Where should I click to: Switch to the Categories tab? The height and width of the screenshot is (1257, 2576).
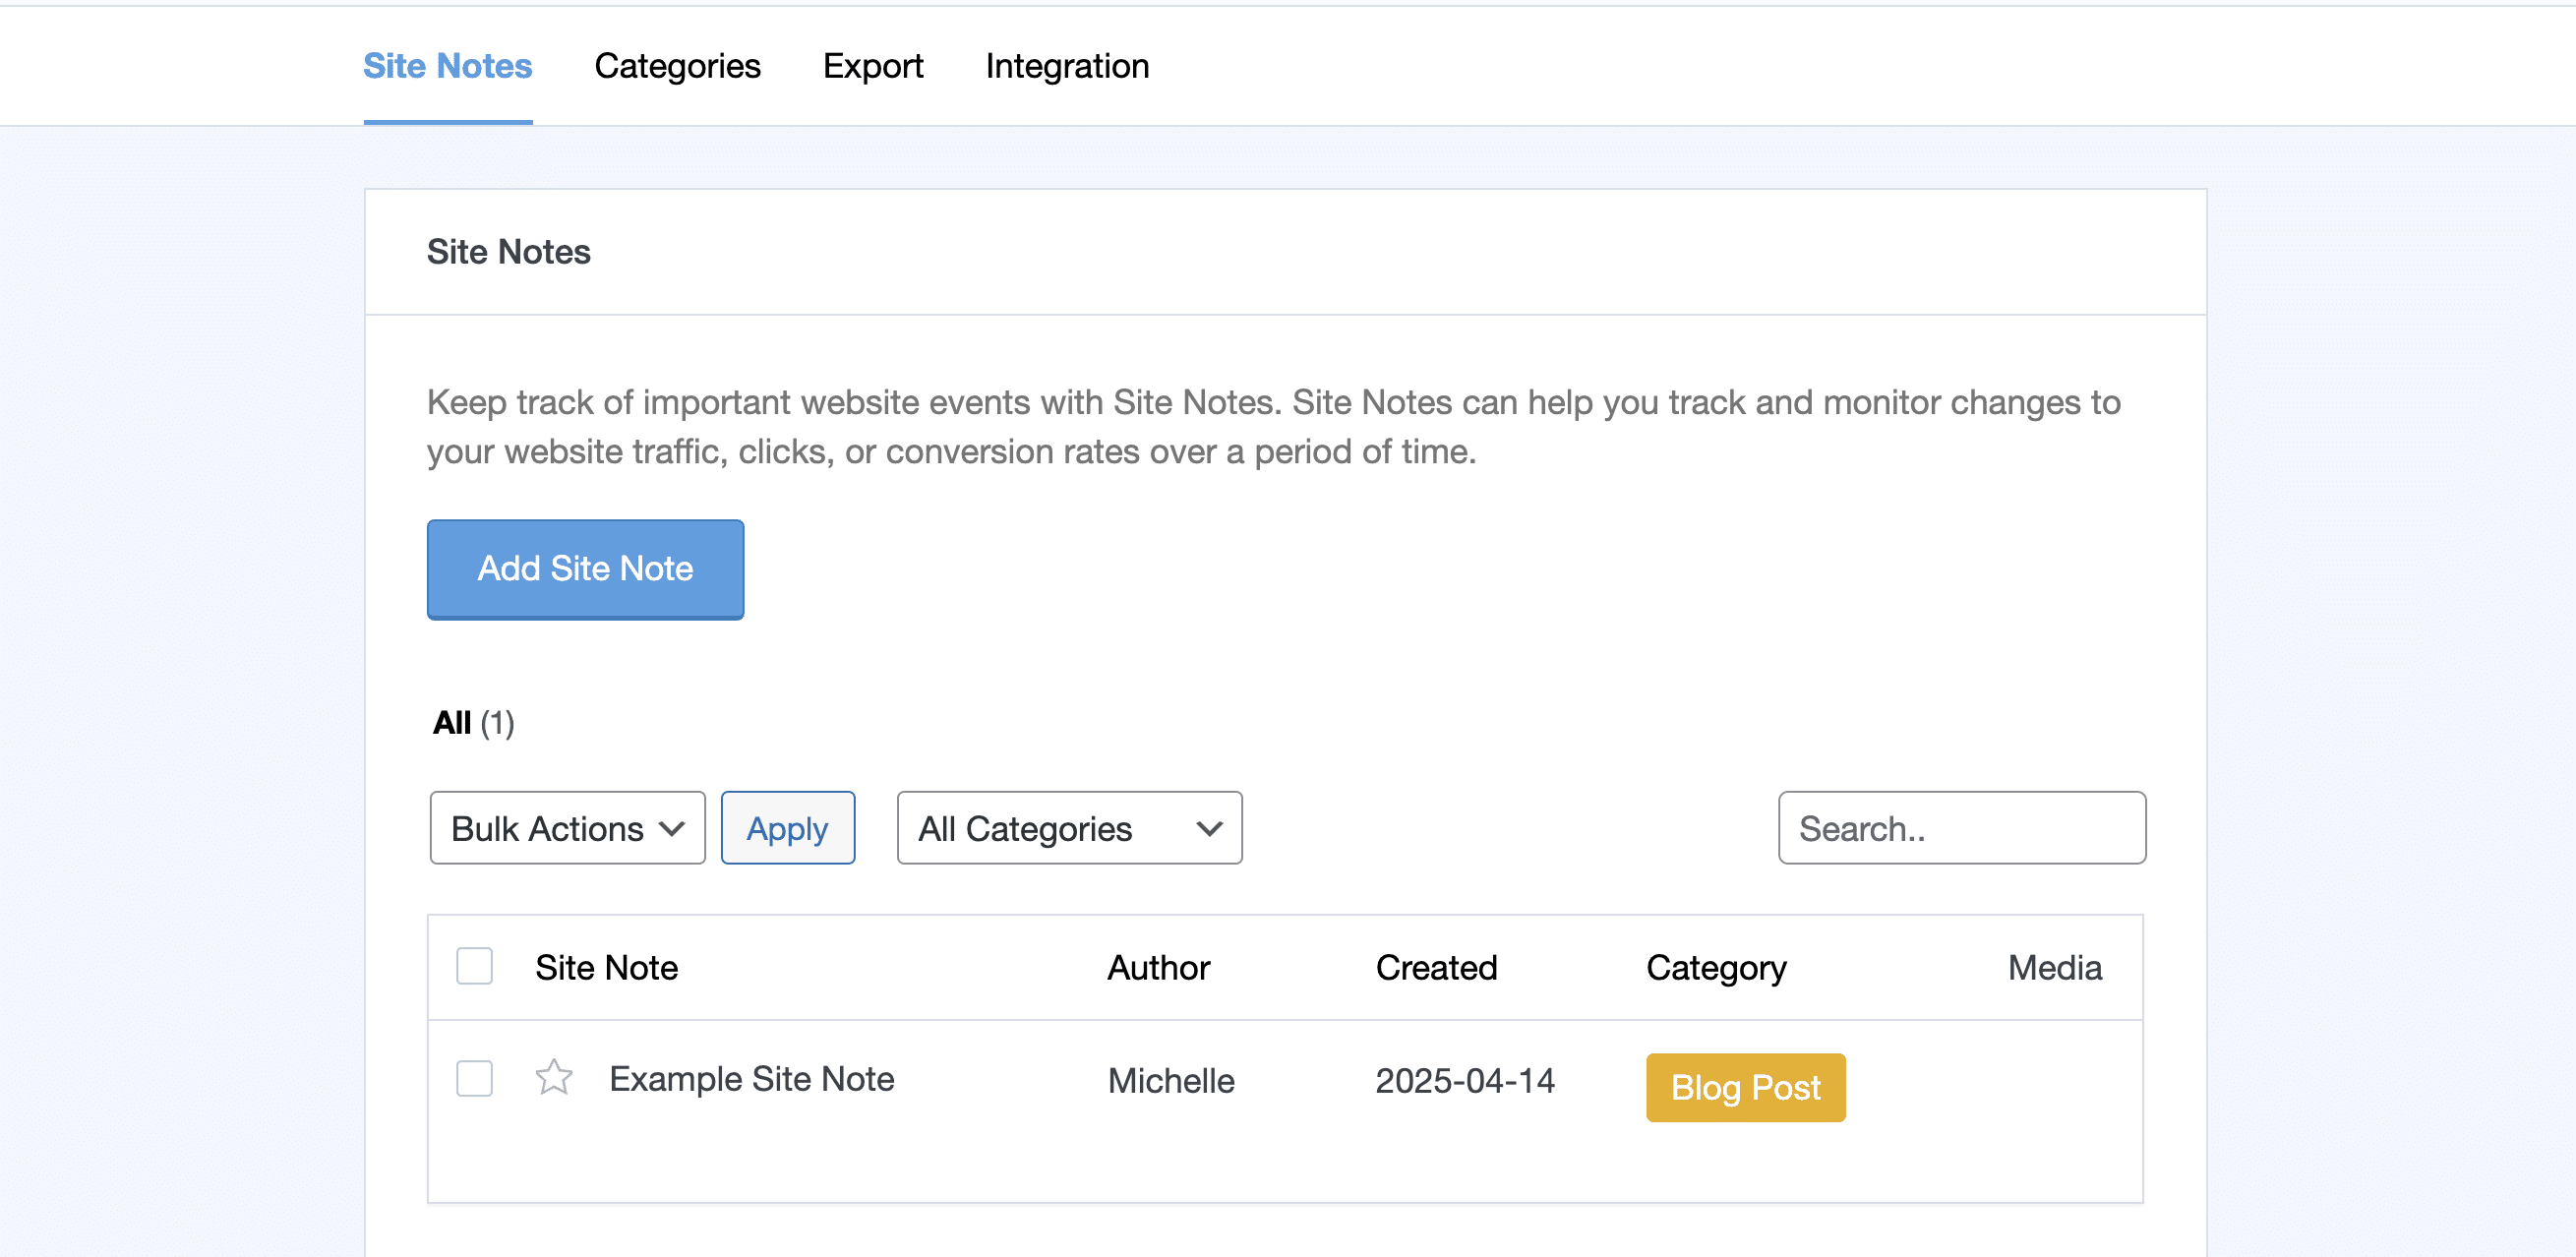[x=677, y=66]
